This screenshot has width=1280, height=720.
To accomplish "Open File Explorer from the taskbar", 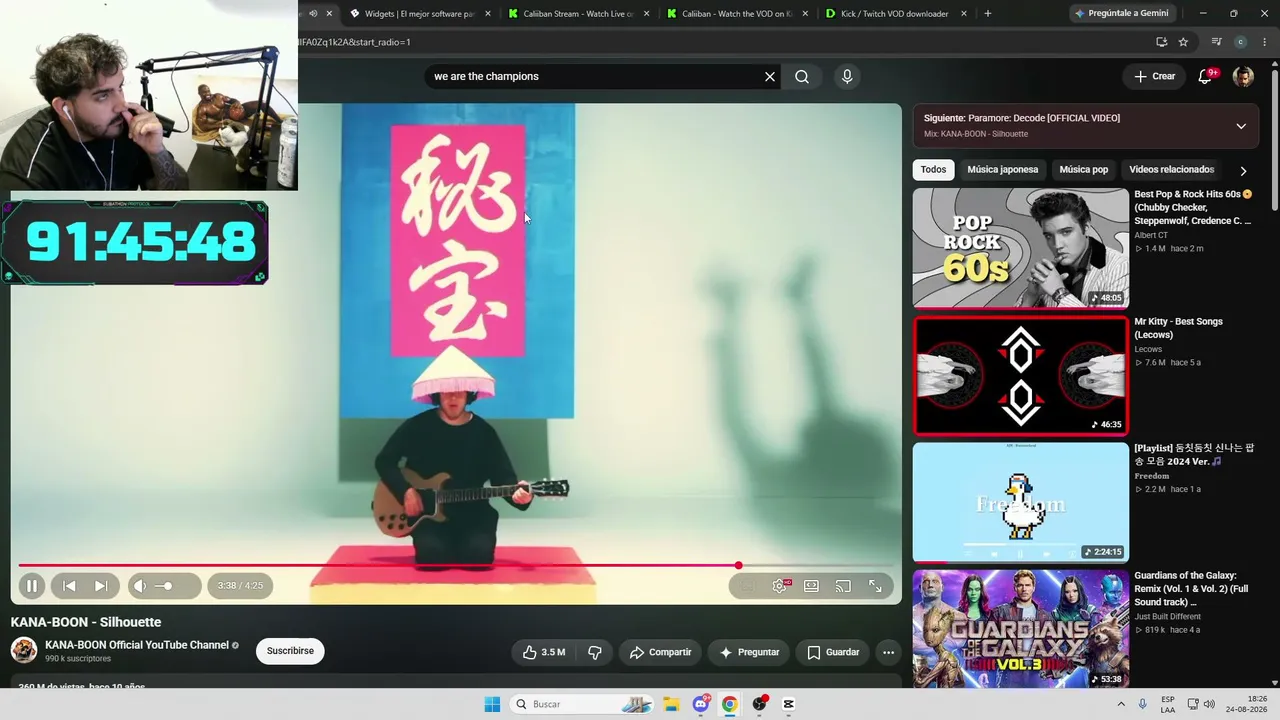I will tap(672, 704).
